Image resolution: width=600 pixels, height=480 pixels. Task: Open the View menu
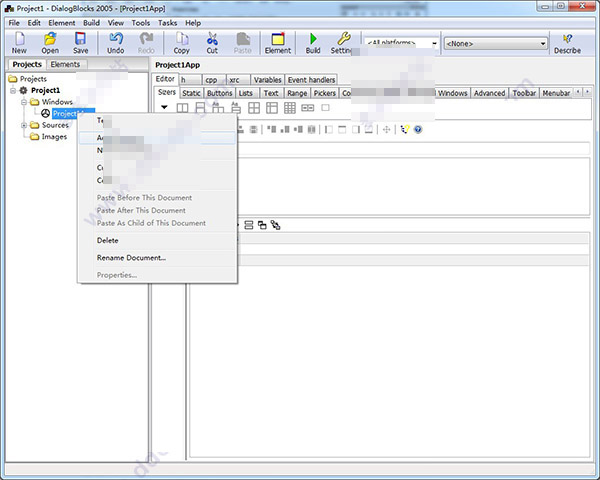(x=116, y=23)
